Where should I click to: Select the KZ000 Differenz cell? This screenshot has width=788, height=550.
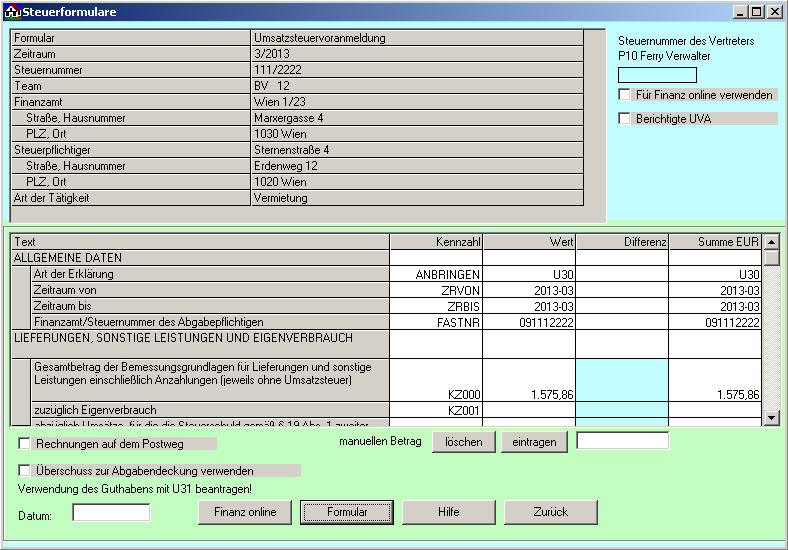621,380
